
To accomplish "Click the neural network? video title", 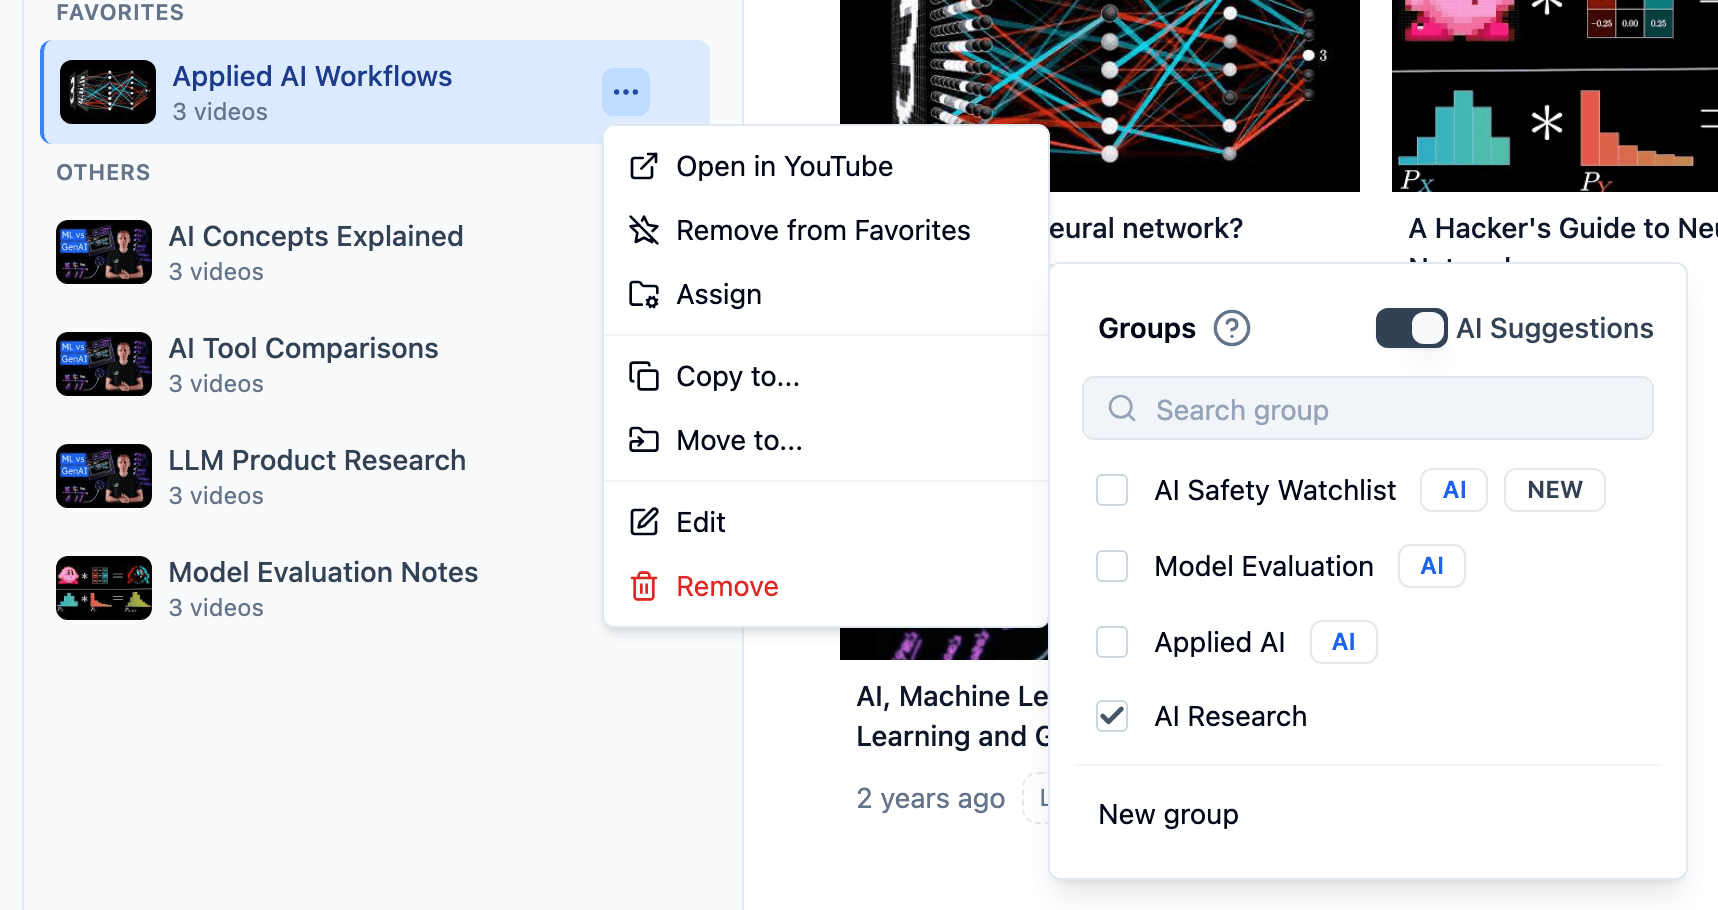I will 1146,228.
